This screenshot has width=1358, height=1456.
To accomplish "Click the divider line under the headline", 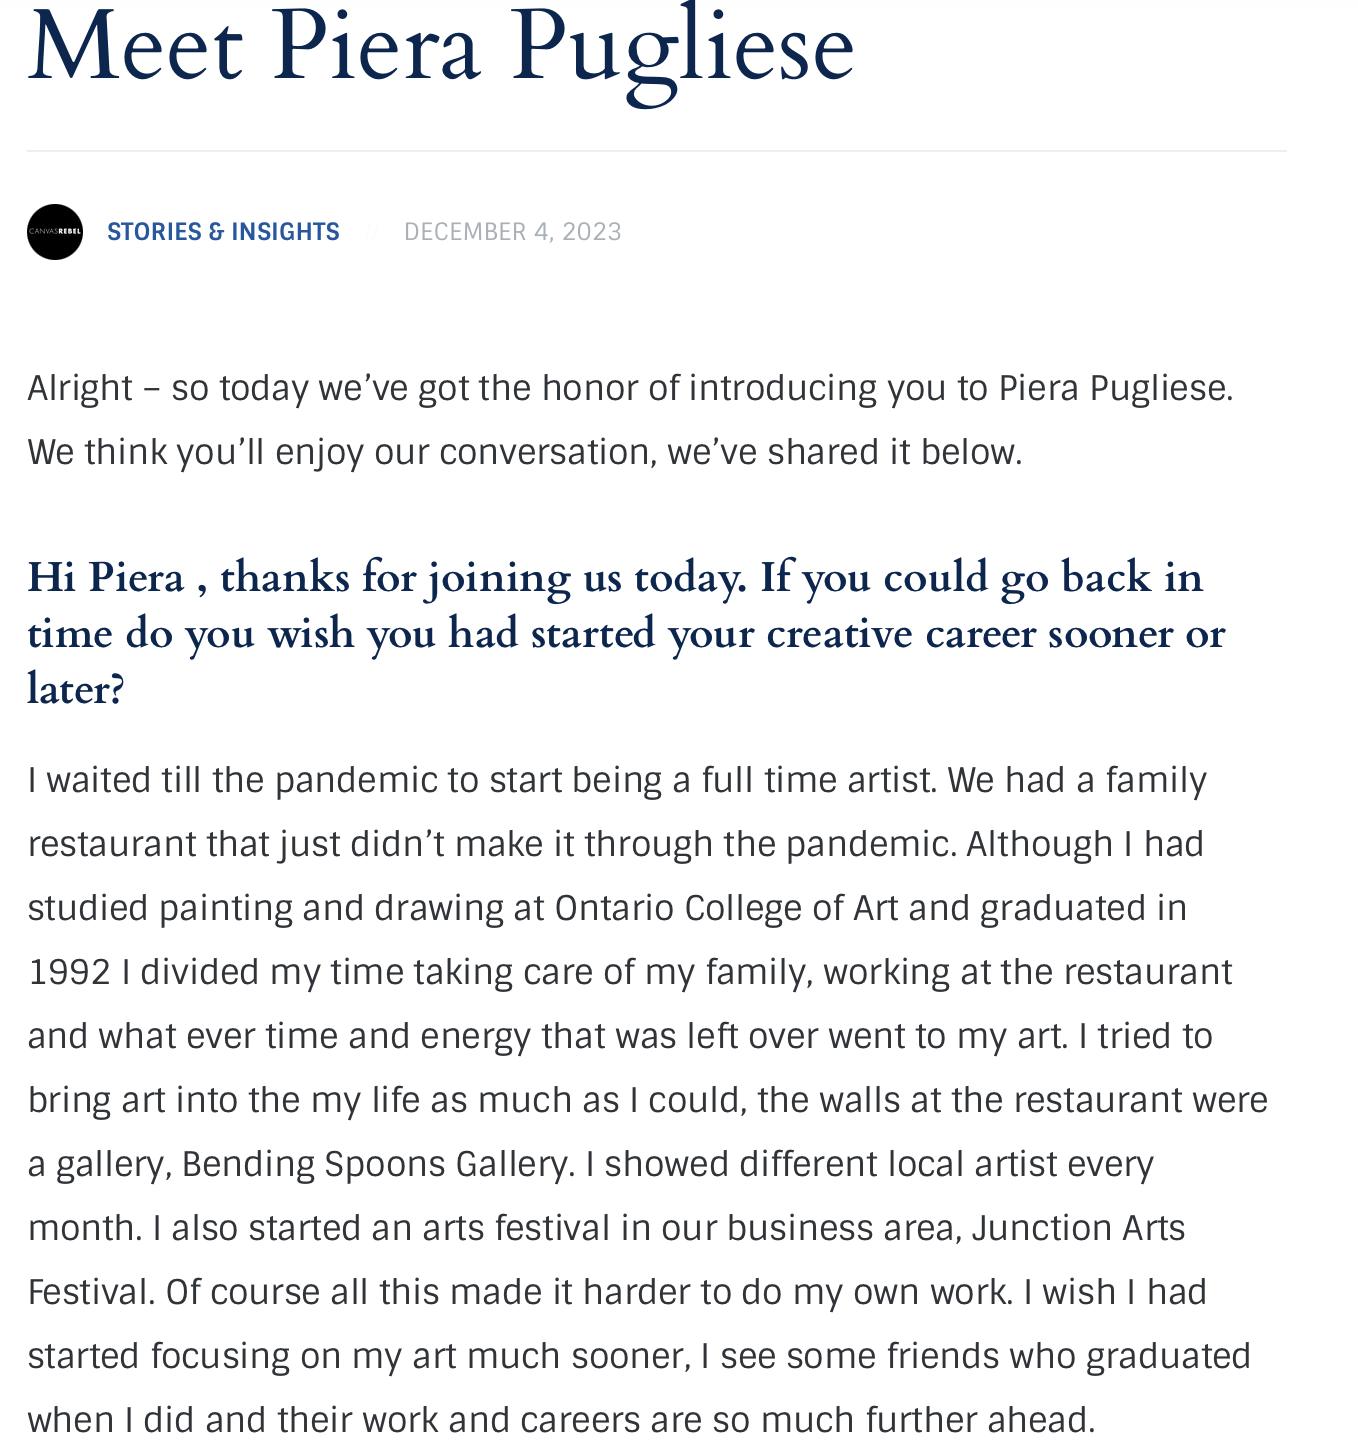I will 656,151.
